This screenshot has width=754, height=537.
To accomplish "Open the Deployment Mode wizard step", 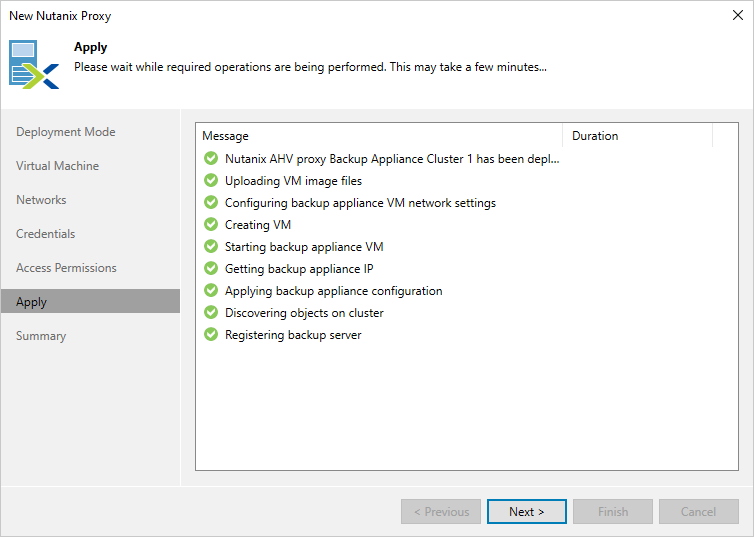I will [x=66, y=132].
